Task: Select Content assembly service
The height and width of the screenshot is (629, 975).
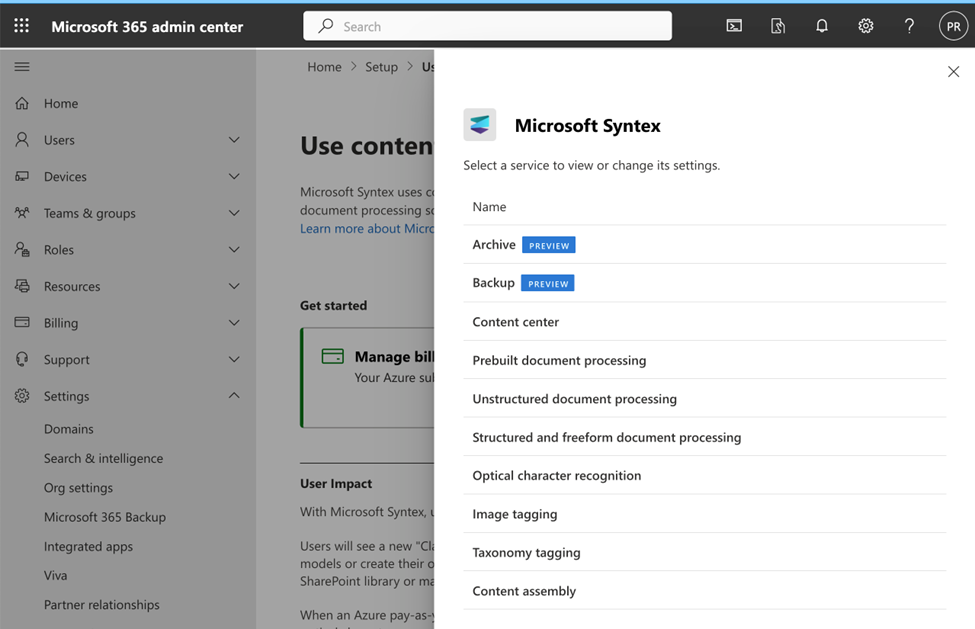Action: [x=705, y=591]
